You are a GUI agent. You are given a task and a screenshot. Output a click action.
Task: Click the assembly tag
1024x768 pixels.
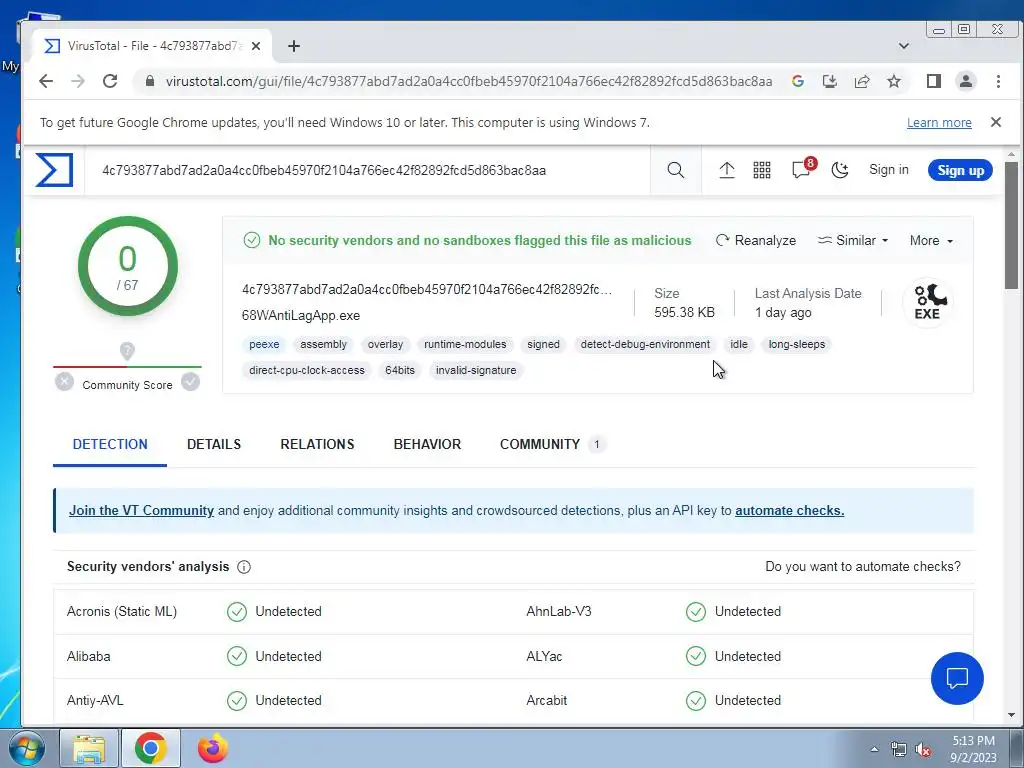(x=323, y=344)
